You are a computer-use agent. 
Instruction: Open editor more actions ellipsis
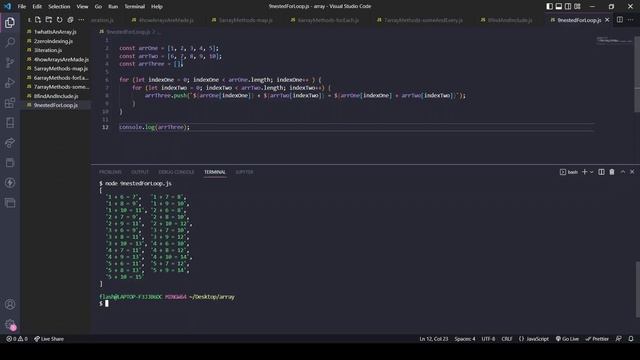coord(631,20)
